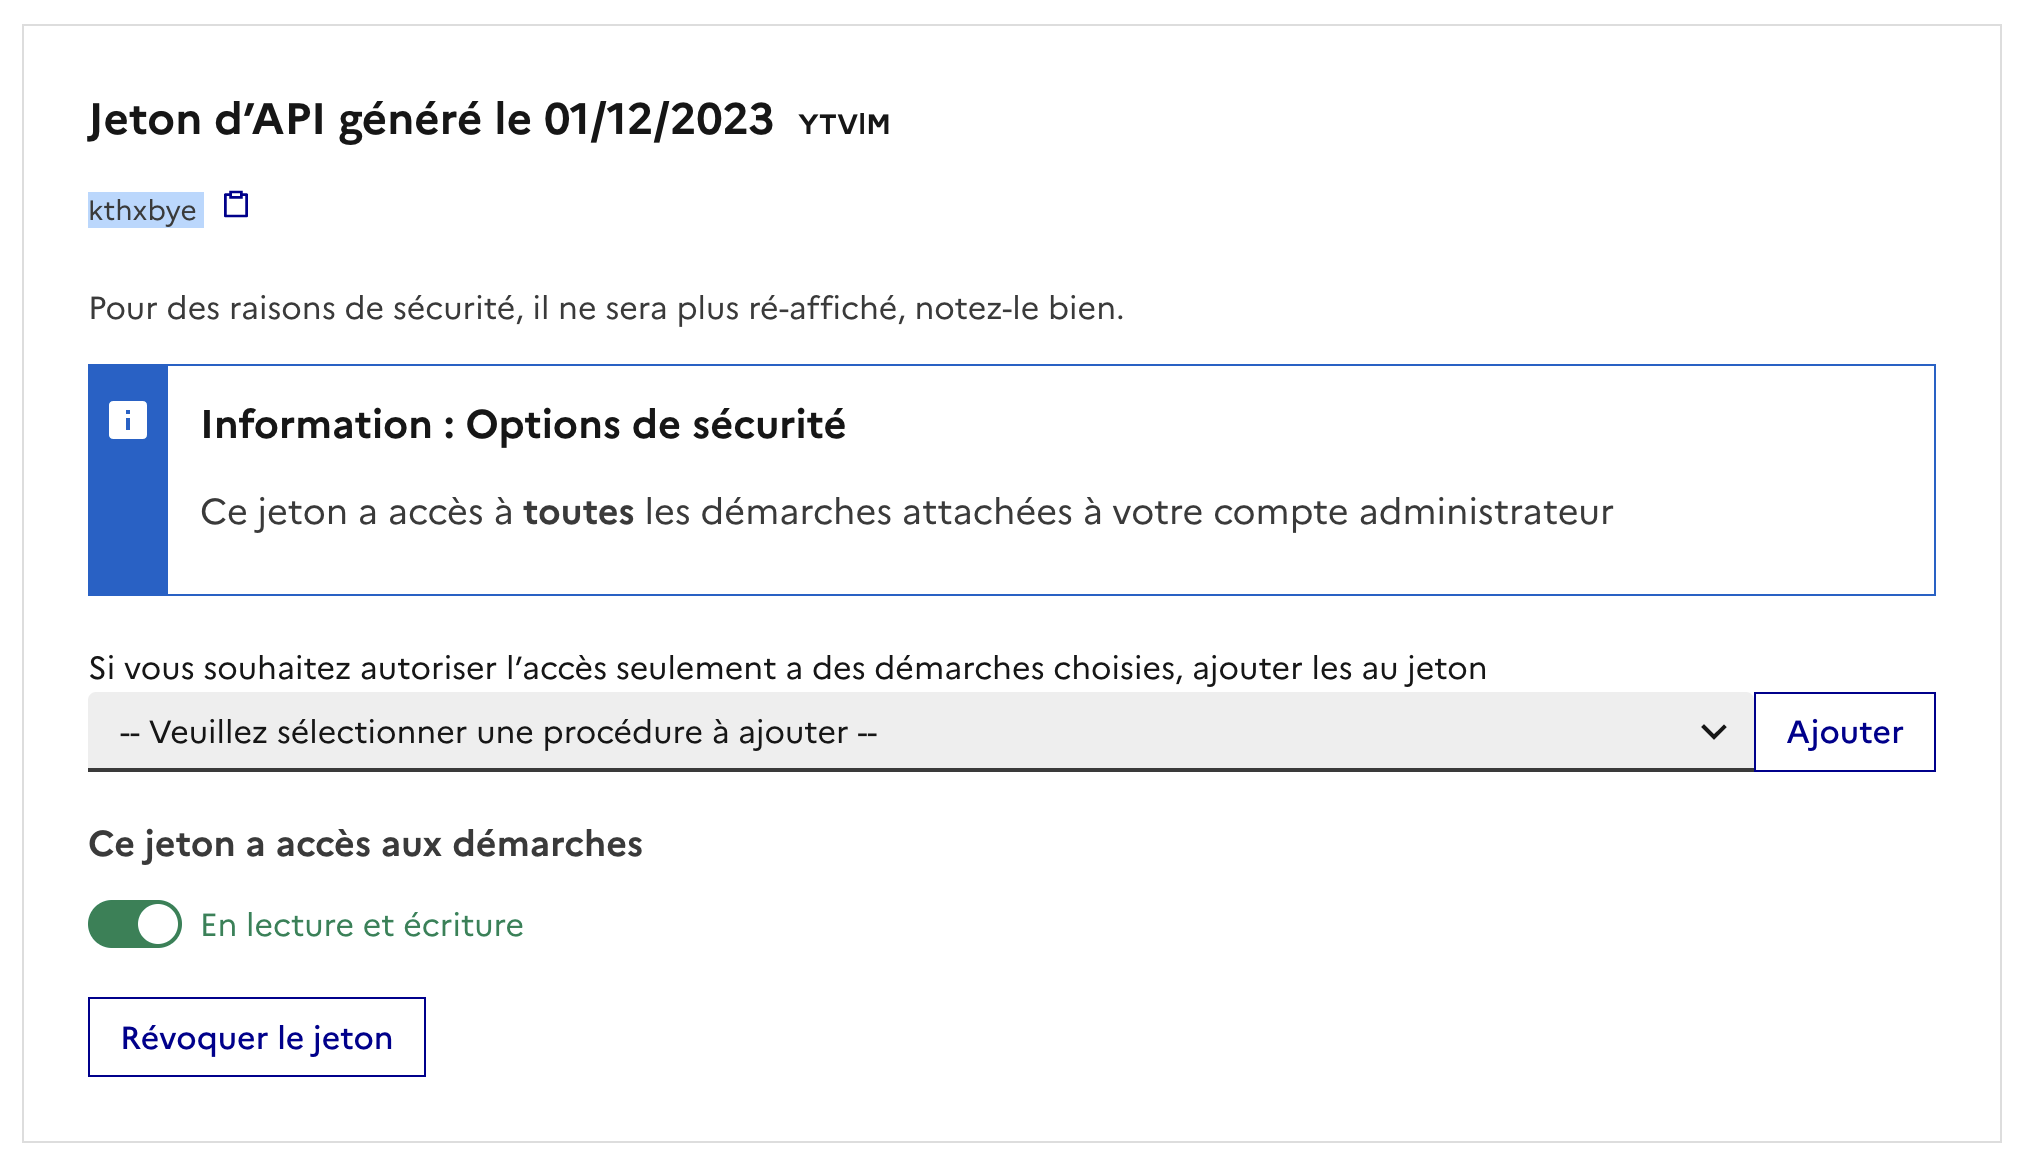Click the "Révoquer le jeton" button

(257, 1037)
